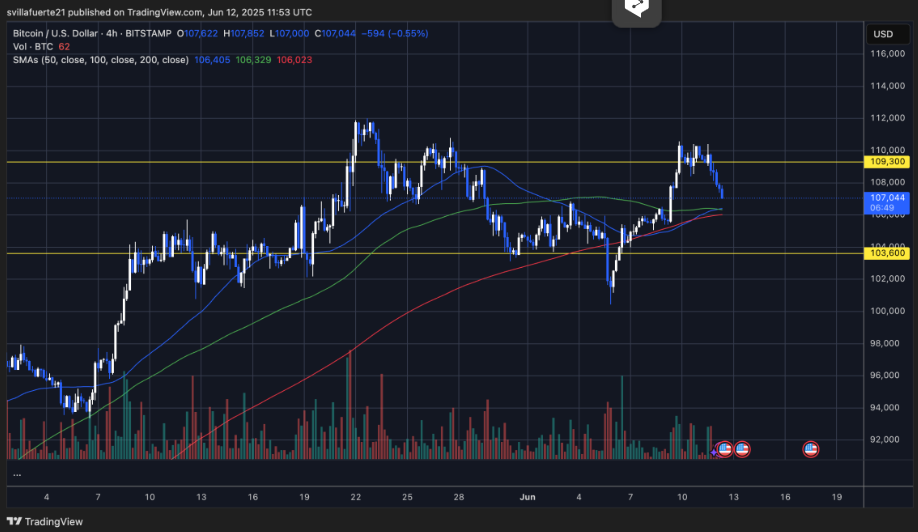
Task: Open the USD currency selector
Action: point(883,34)
